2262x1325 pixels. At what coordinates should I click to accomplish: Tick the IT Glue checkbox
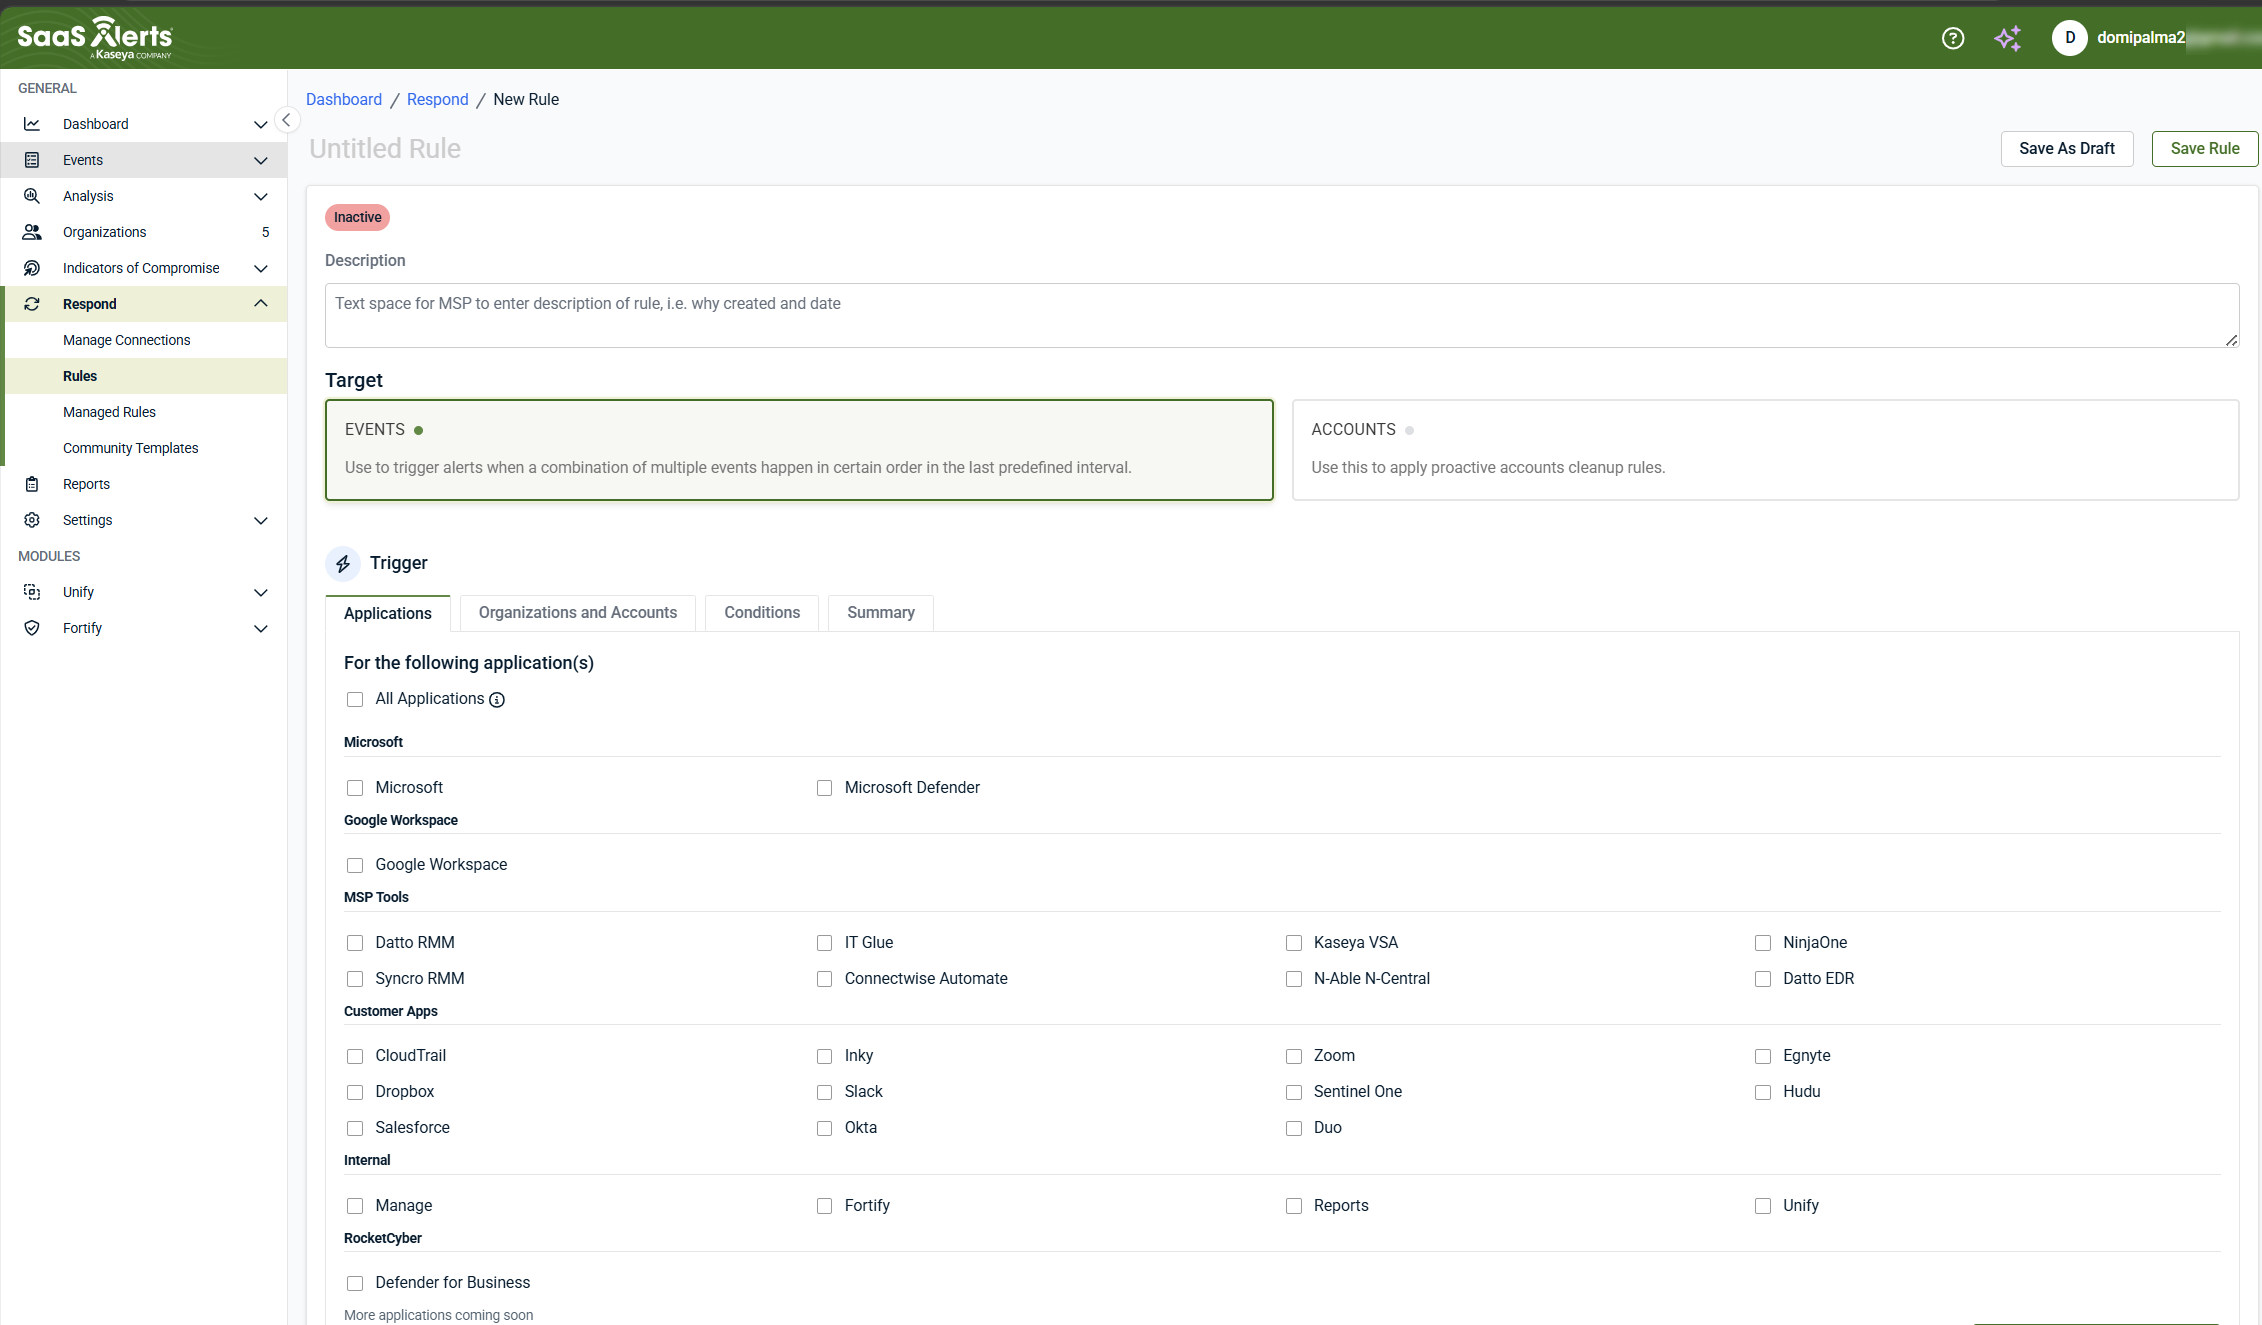pos(824,943)
